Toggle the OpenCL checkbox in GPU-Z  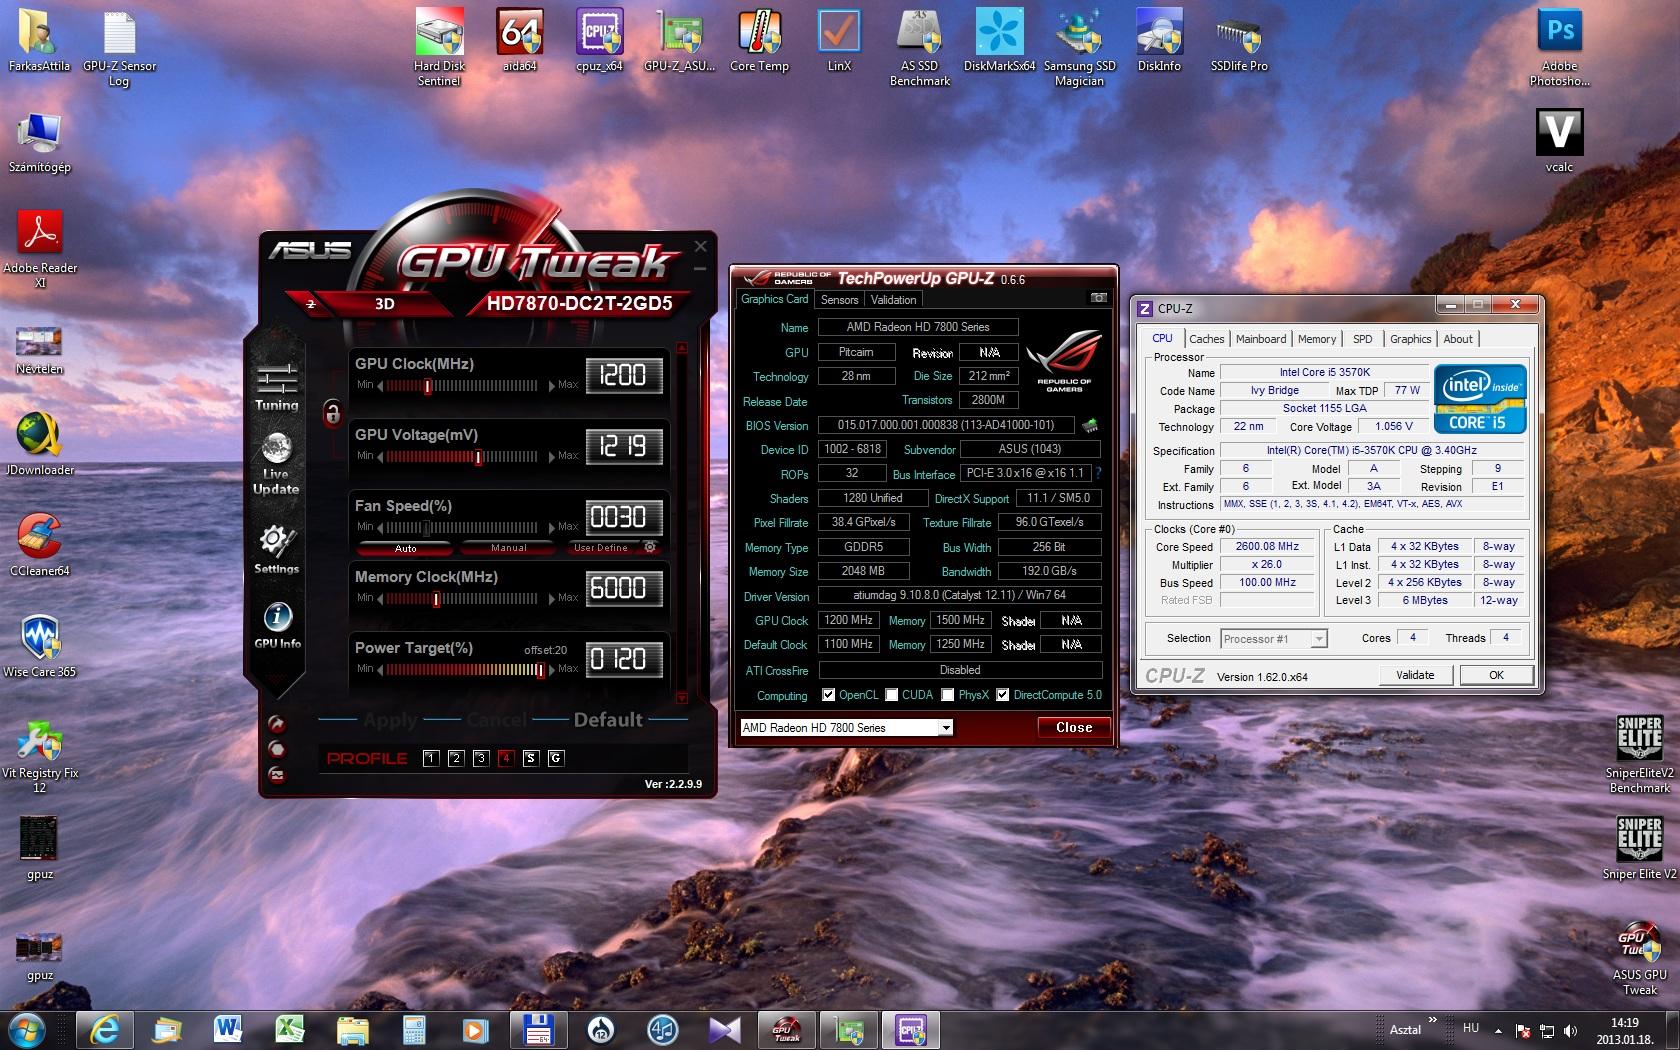tap(828, 695)
